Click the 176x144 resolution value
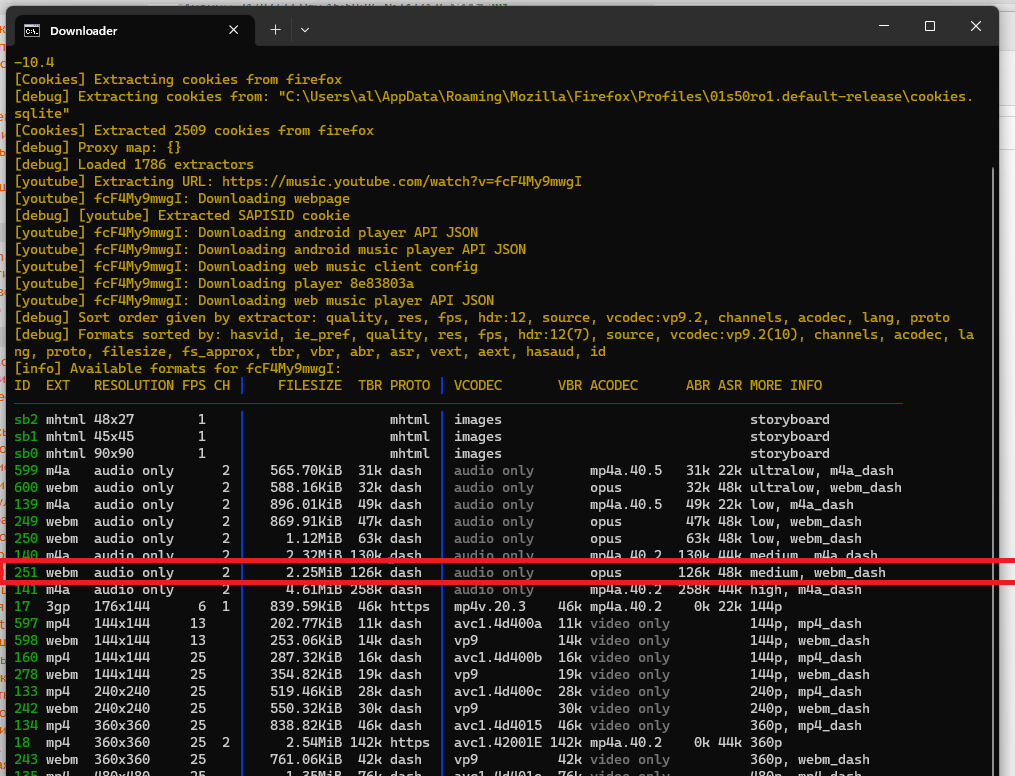1015x776 pixels. pos(122,606)
